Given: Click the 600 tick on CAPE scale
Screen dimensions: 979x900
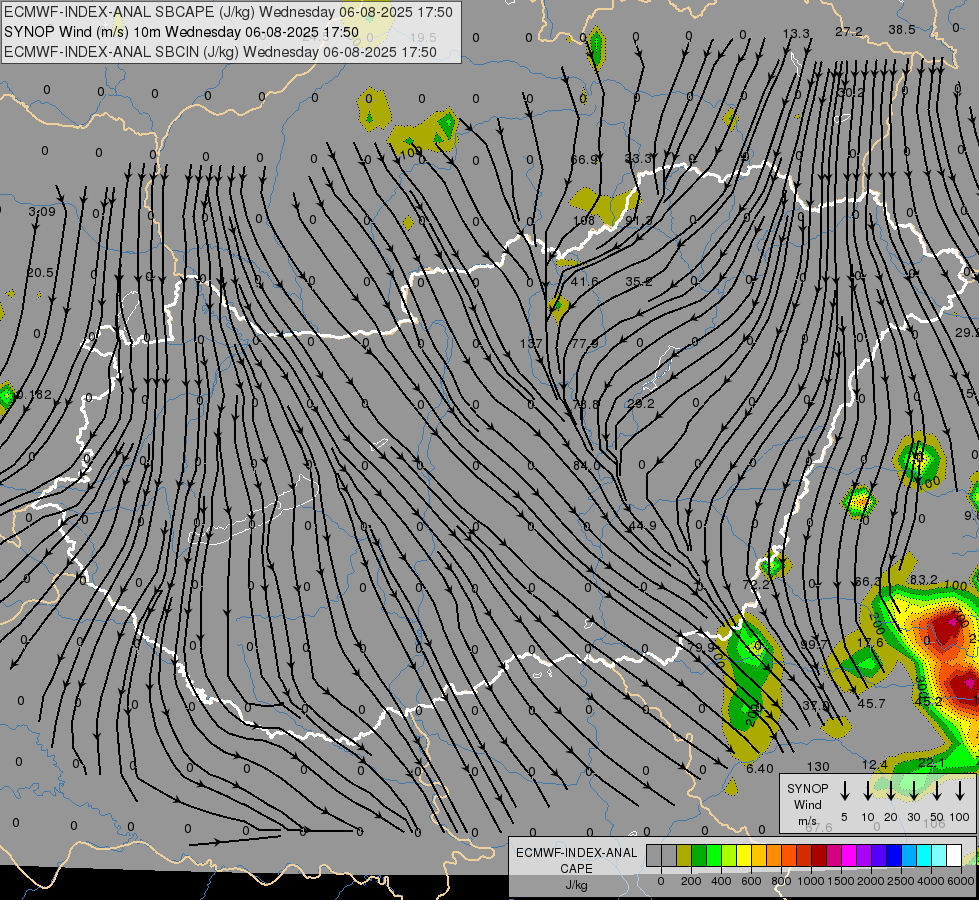Looking at the screenshot, I should pyautogui.click(x=751, y=881).
